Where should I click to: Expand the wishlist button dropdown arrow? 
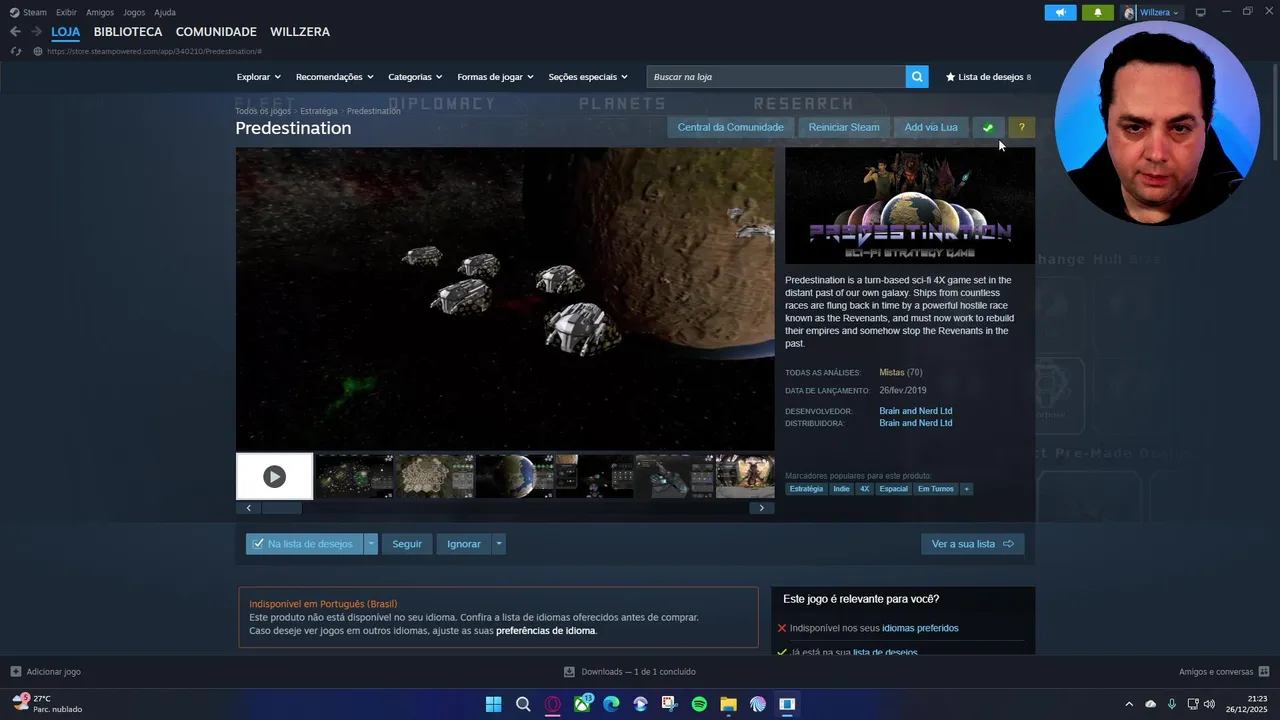click(371, 544)
